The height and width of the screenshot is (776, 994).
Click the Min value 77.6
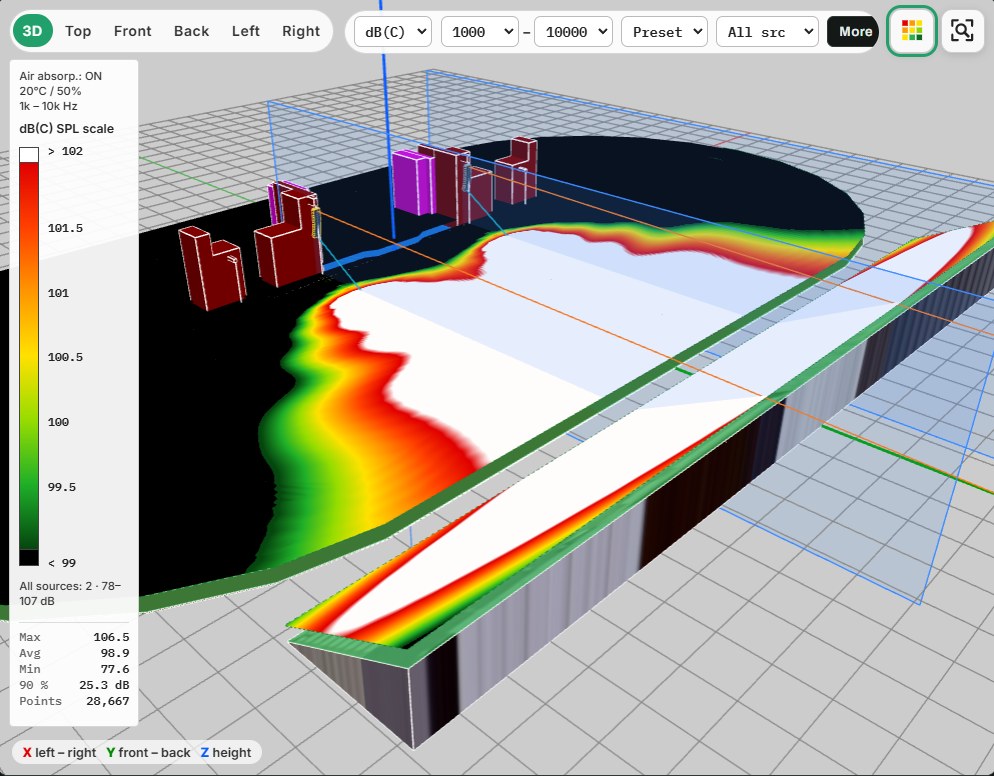[x=115, y=669]
